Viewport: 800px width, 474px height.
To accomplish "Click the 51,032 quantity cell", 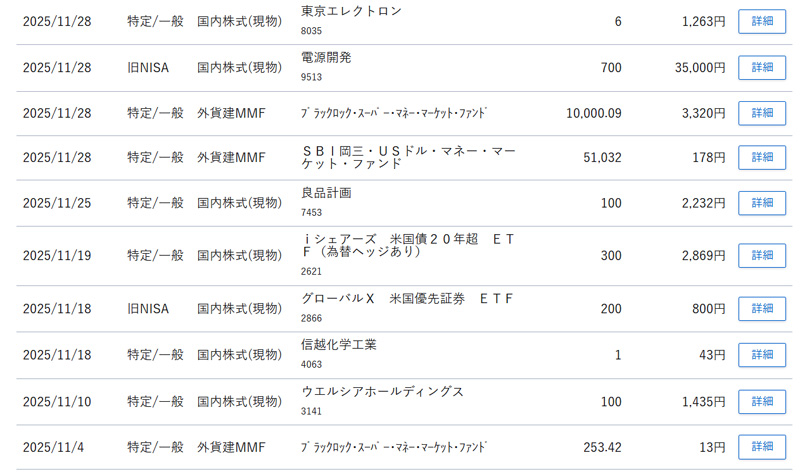I will point(601,158).
